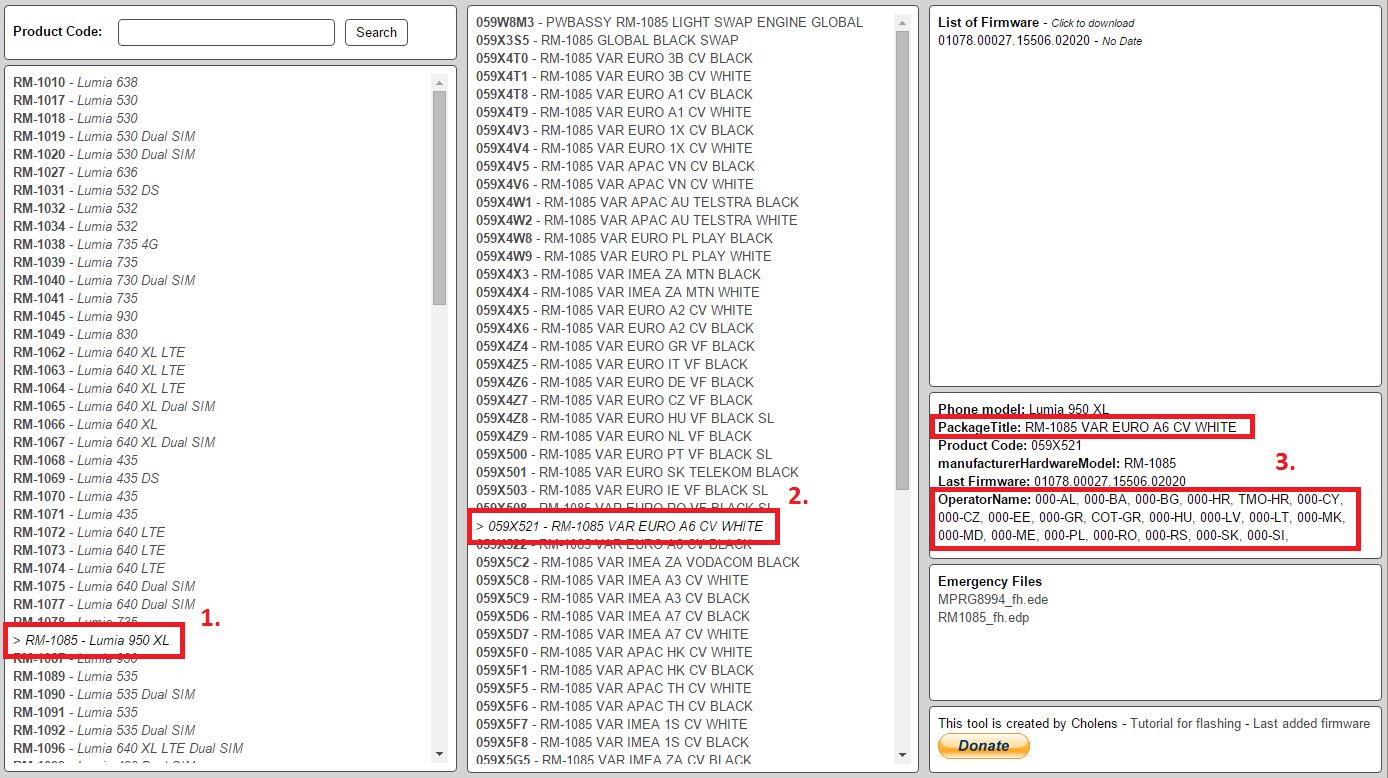Image resolution: width=1388 pixels, height=778 pixels.
Task: Select 059X4W1 APAC AU TELSTRA BLACK
Action: tap(637, 202)
